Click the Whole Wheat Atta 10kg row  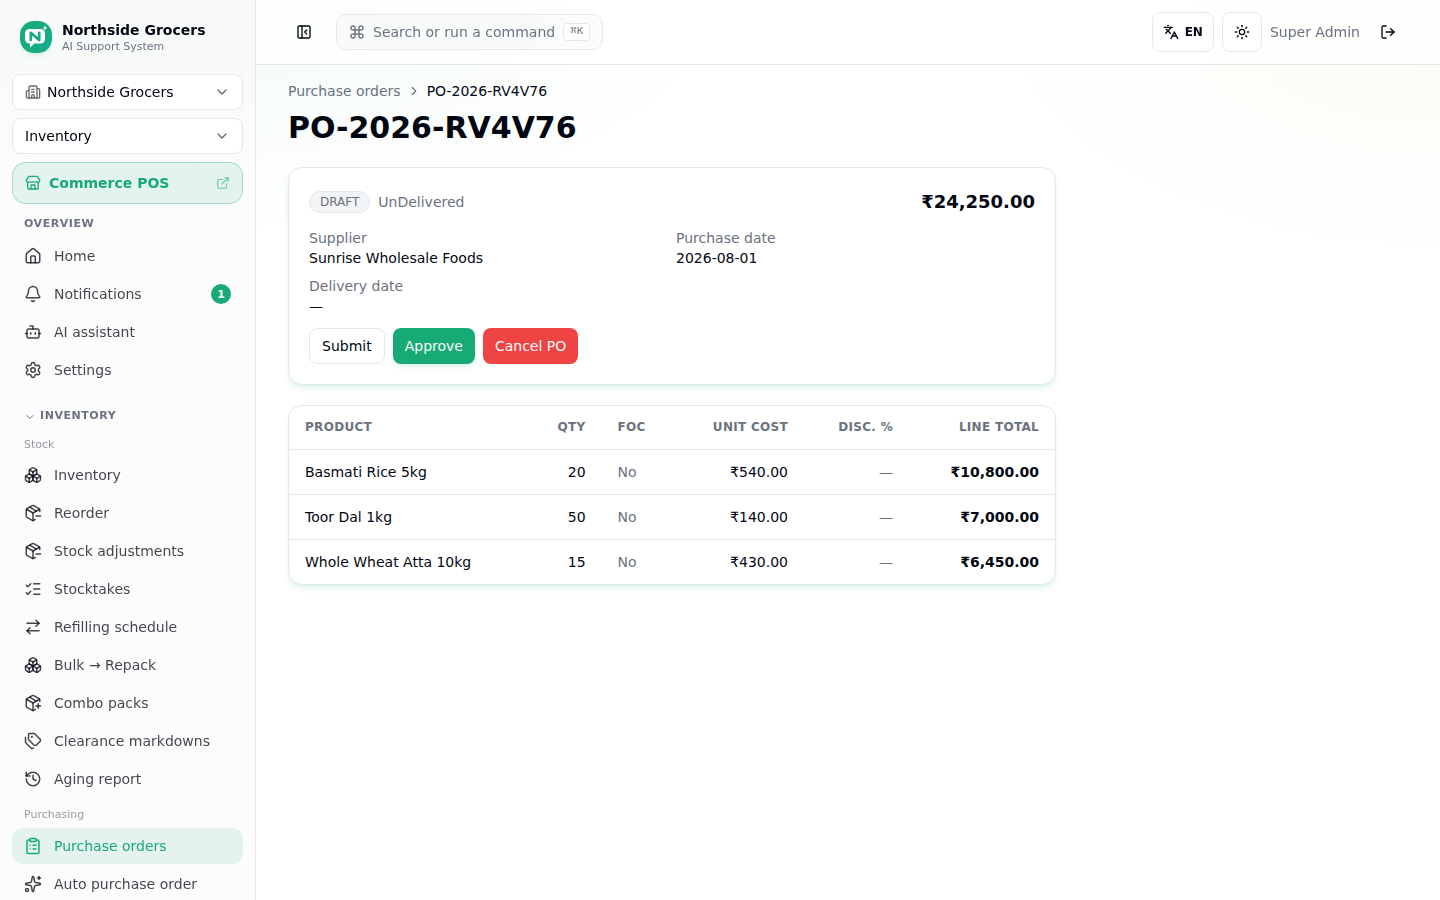672,562
